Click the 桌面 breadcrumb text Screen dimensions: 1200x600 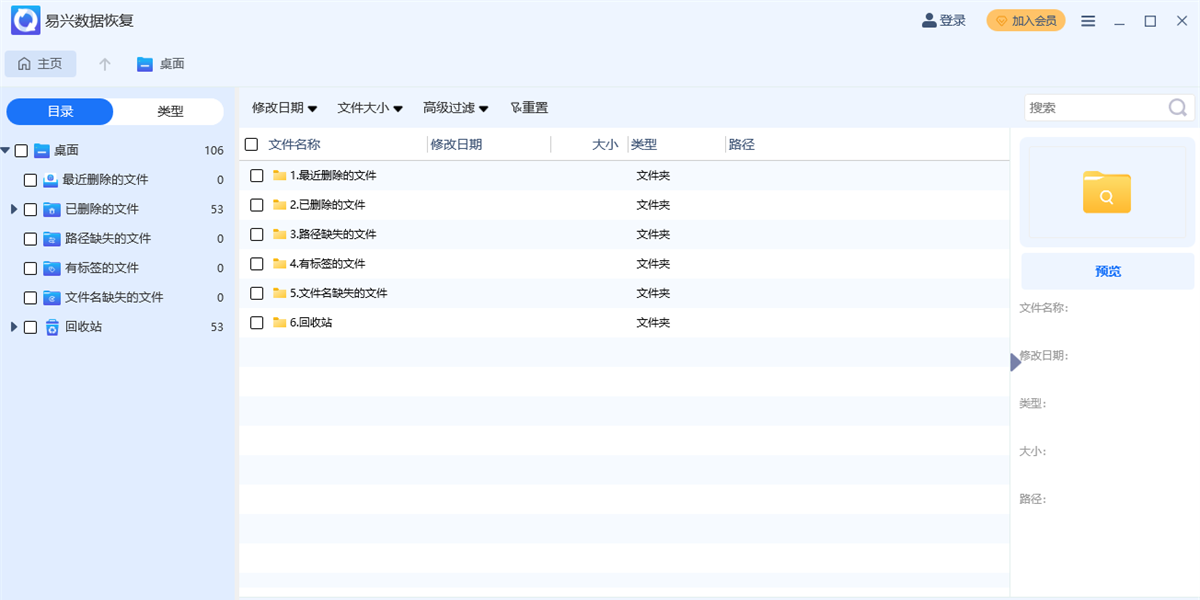(172, 64)
